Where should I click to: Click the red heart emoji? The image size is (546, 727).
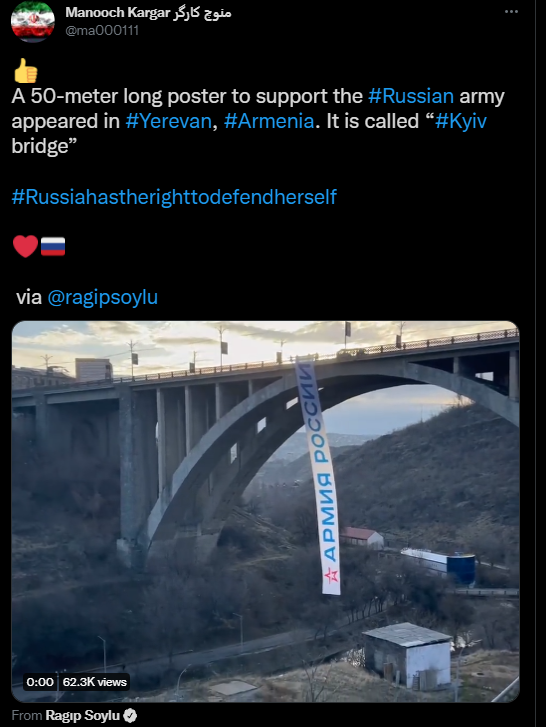25,246
